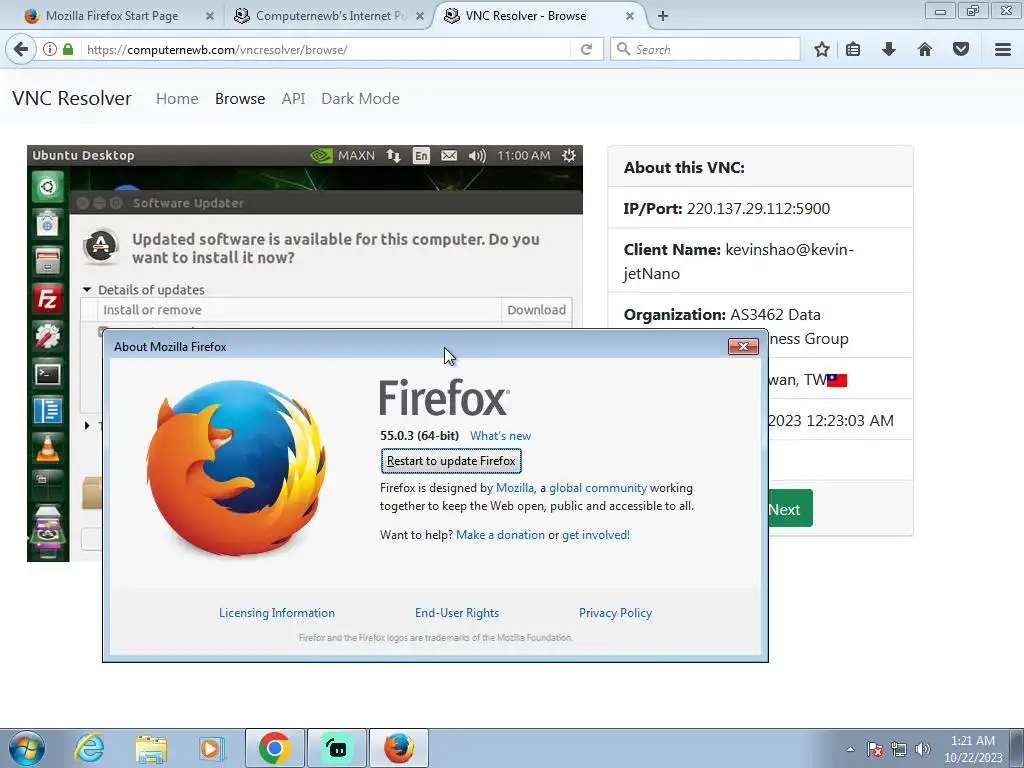The image size is (1024, 768).
Task: Click the get involved! link
Action: [x=596, y=535]
